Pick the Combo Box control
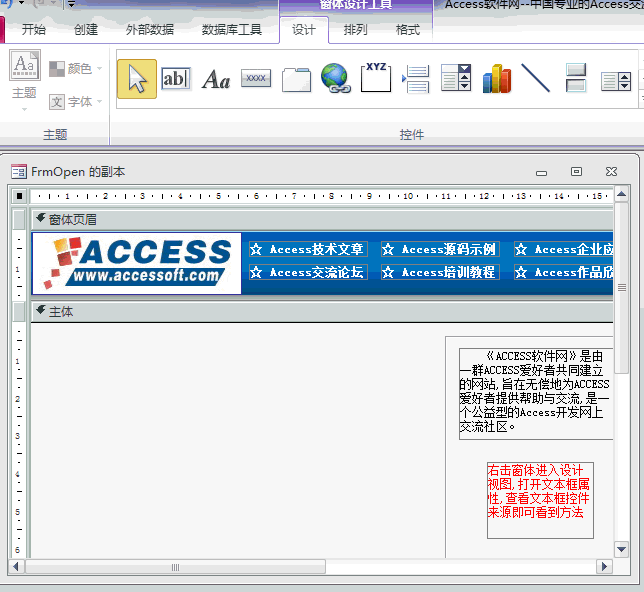 tap(455, 77)
